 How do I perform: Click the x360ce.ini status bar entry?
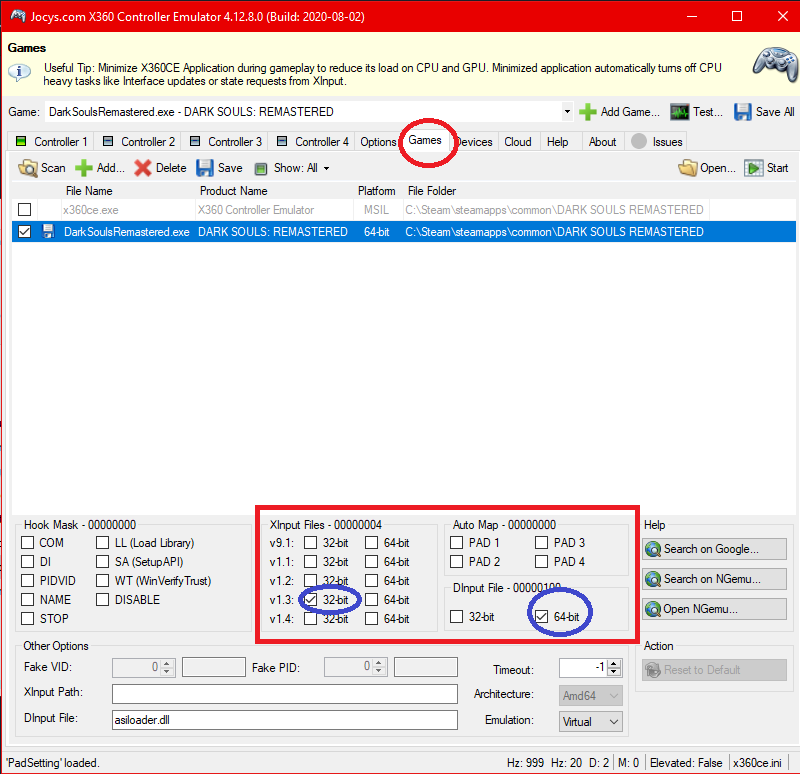click(757, 763)
